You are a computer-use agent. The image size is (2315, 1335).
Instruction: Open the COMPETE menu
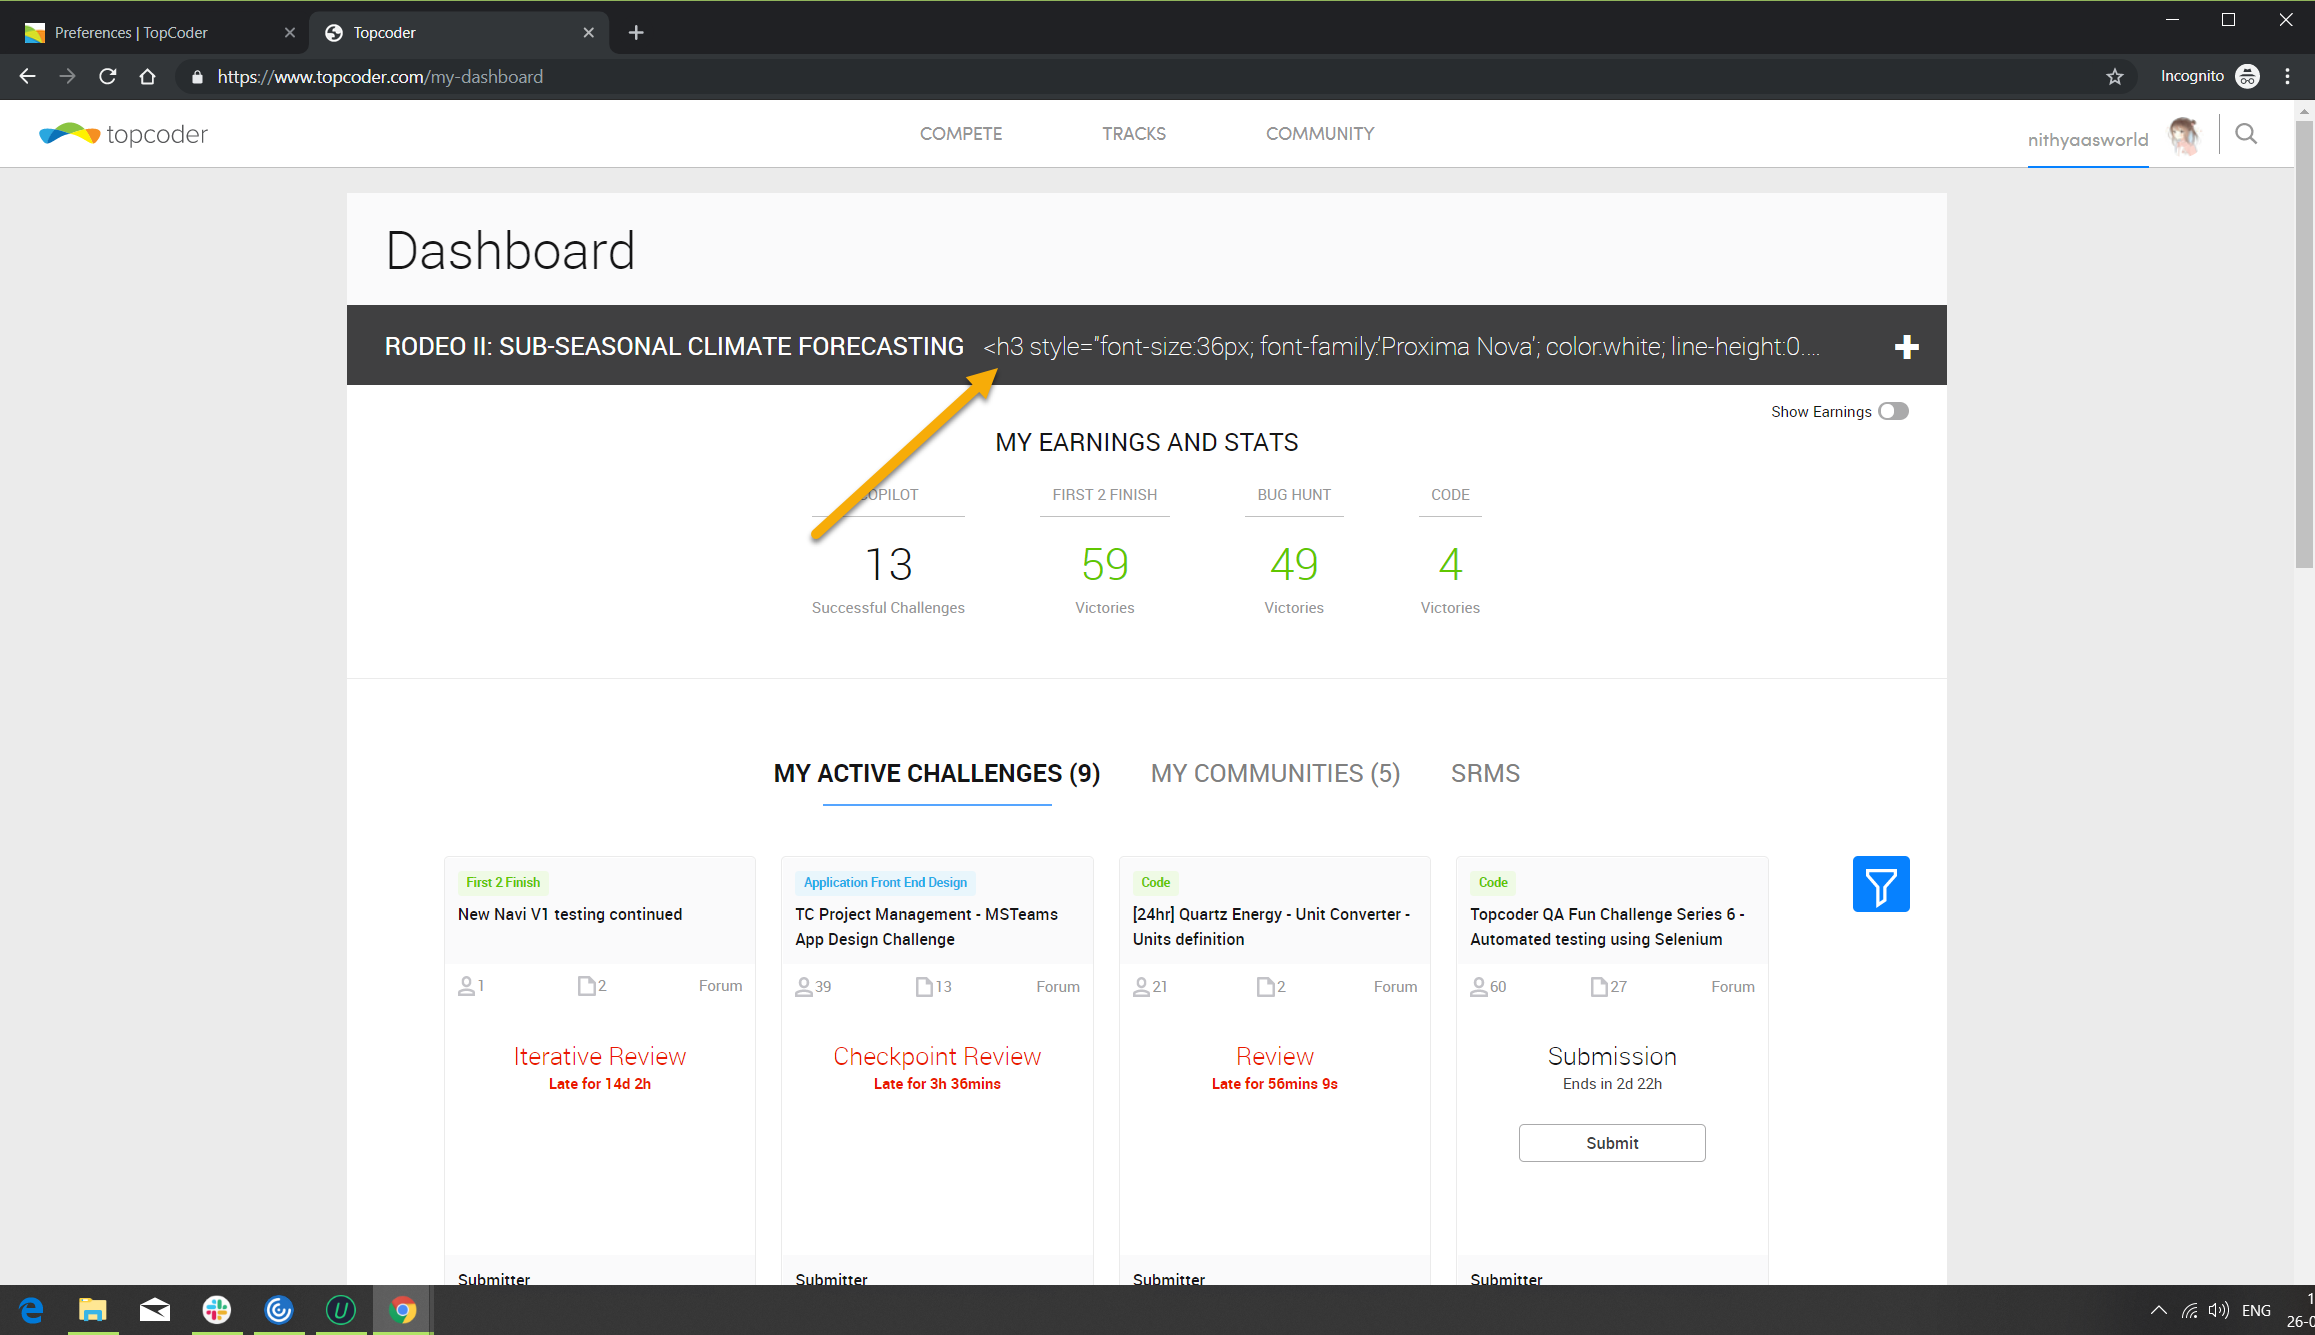[x=960, y=134]
